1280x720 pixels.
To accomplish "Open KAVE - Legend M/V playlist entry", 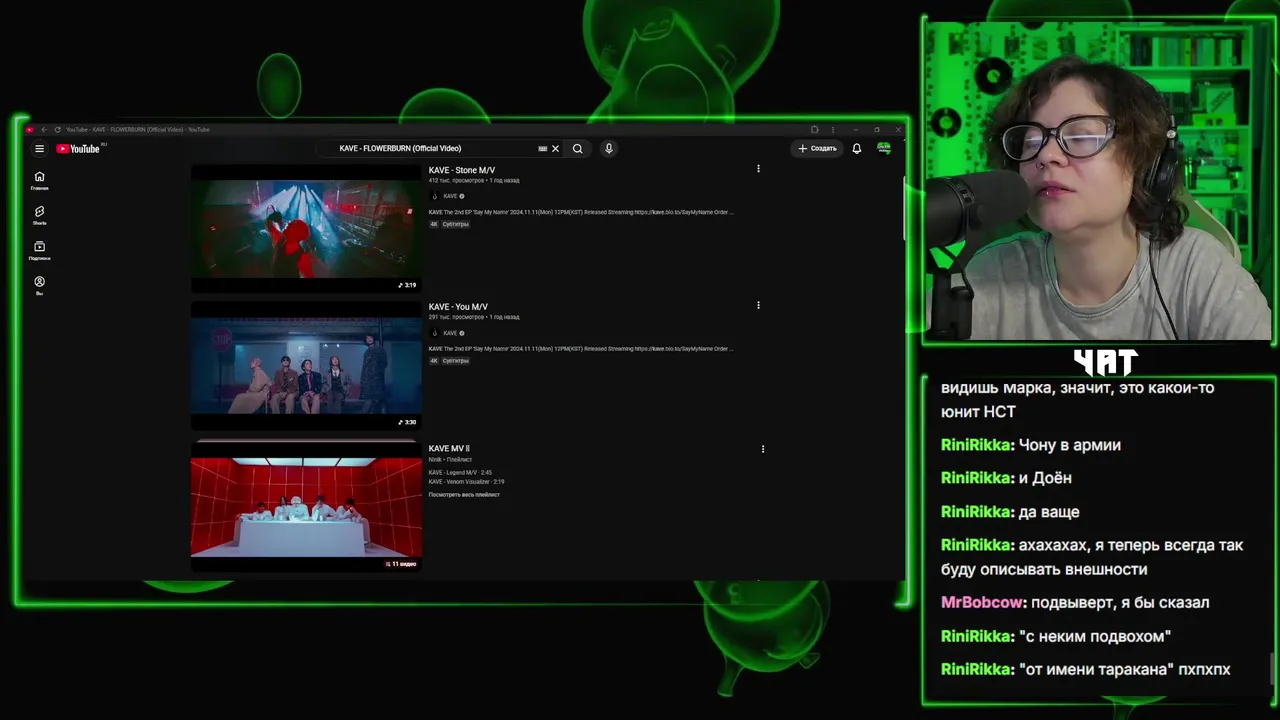I will point(460,473).
